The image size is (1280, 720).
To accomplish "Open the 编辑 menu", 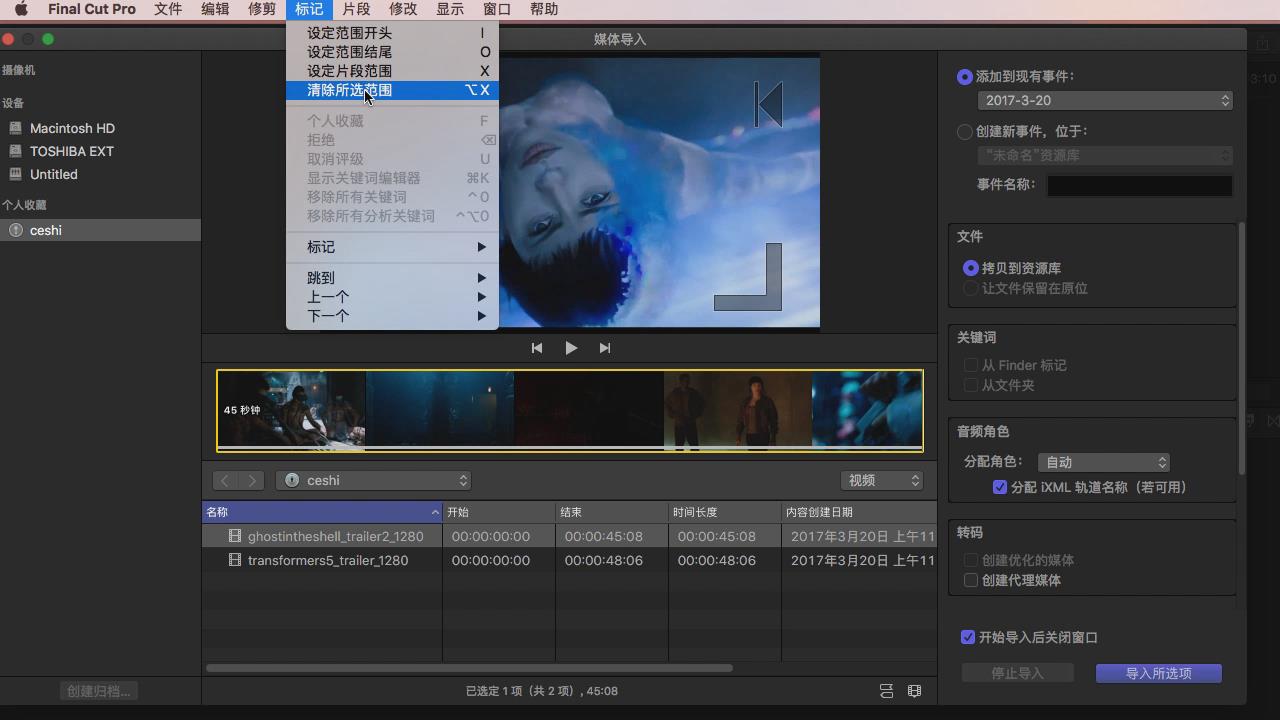I will click(215, 9).
